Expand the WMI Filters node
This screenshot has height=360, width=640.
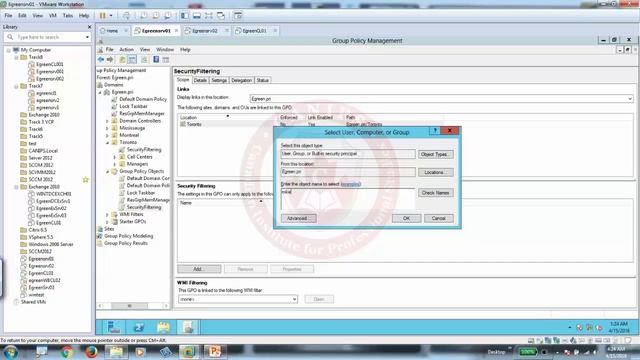107,215
